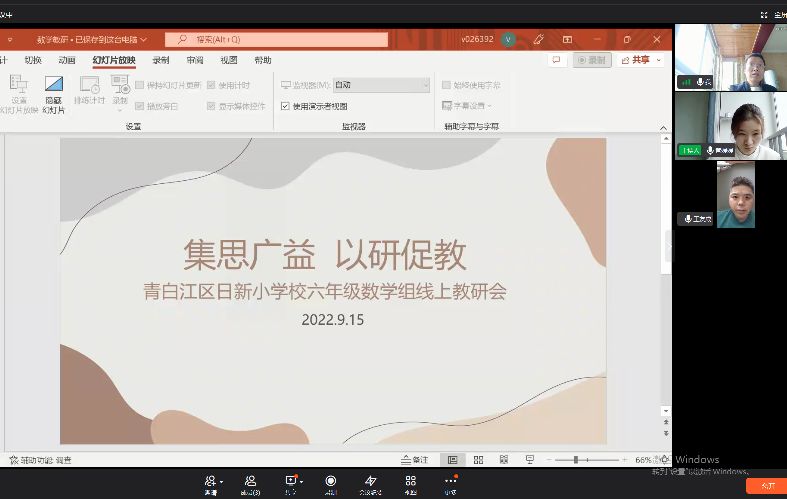Screen dimensions: 787x499
Task: Open the comments pane icon in ribbon
Action: click(x=557, y=60)
